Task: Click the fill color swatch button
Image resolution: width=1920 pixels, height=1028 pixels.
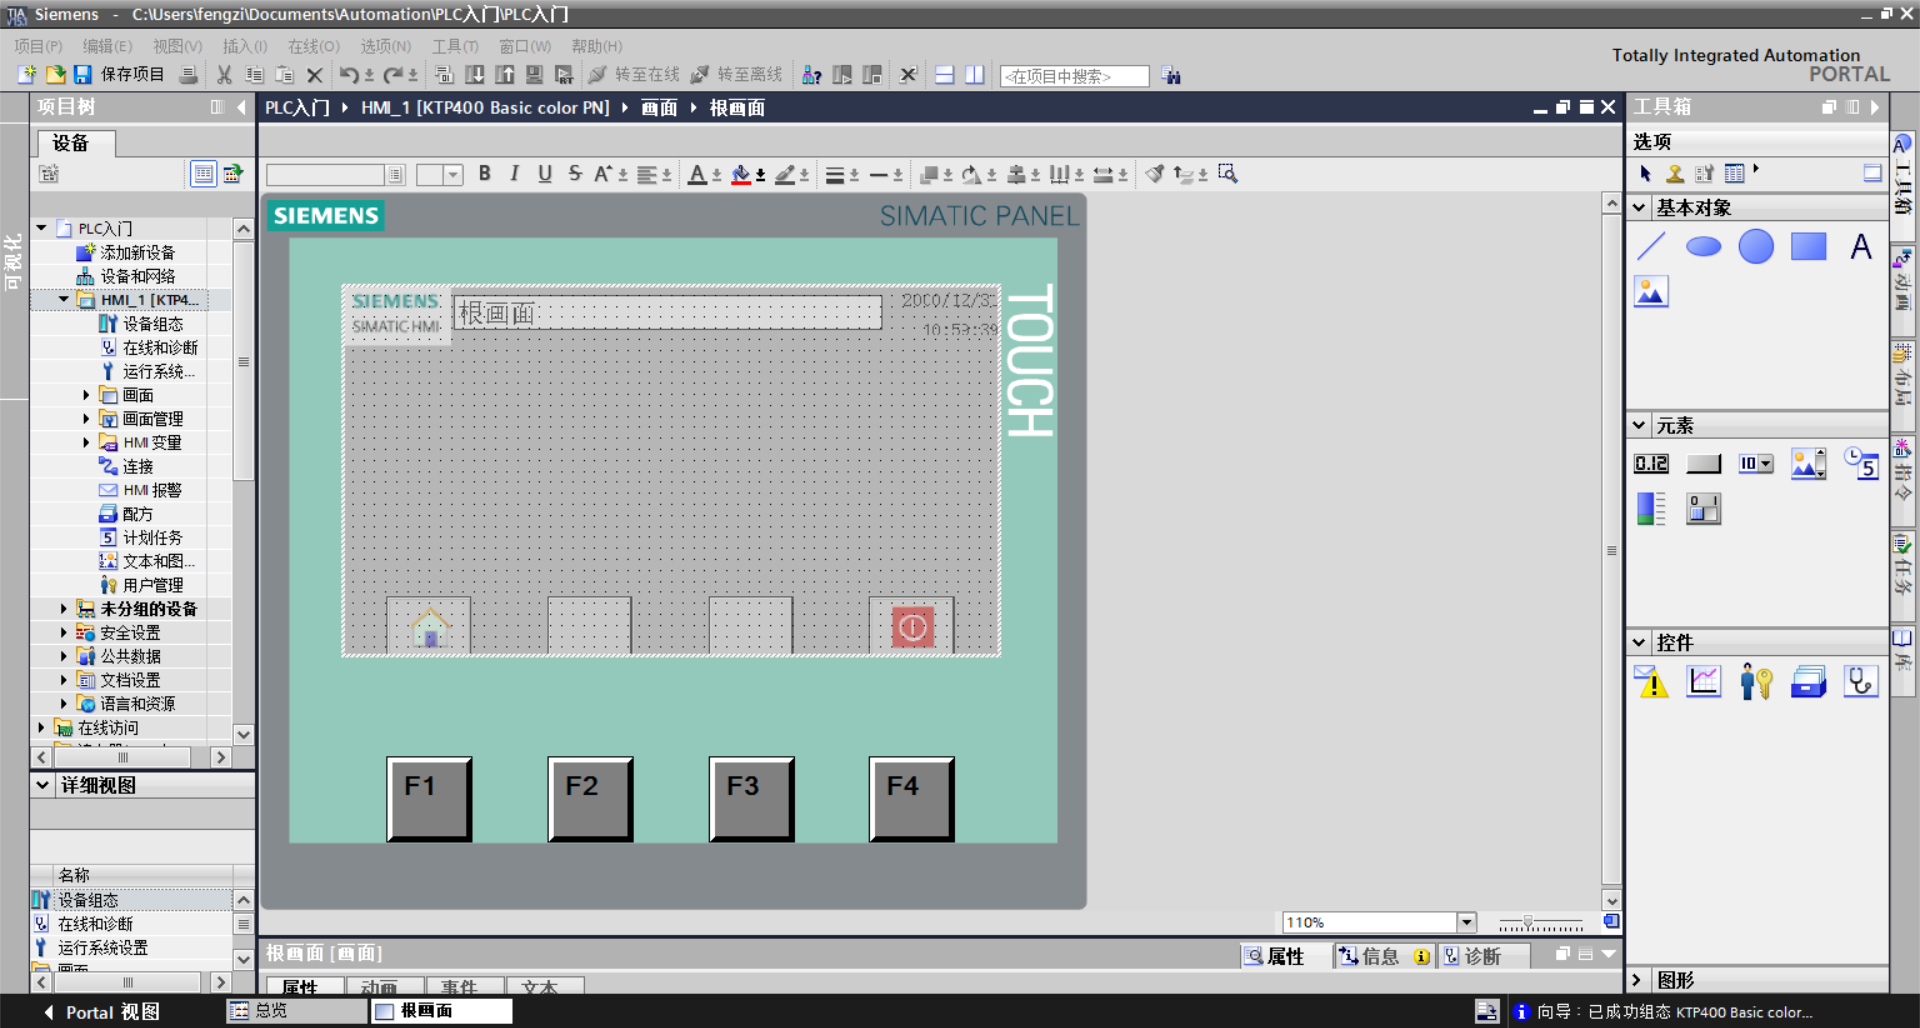Action: pos(741,174)
